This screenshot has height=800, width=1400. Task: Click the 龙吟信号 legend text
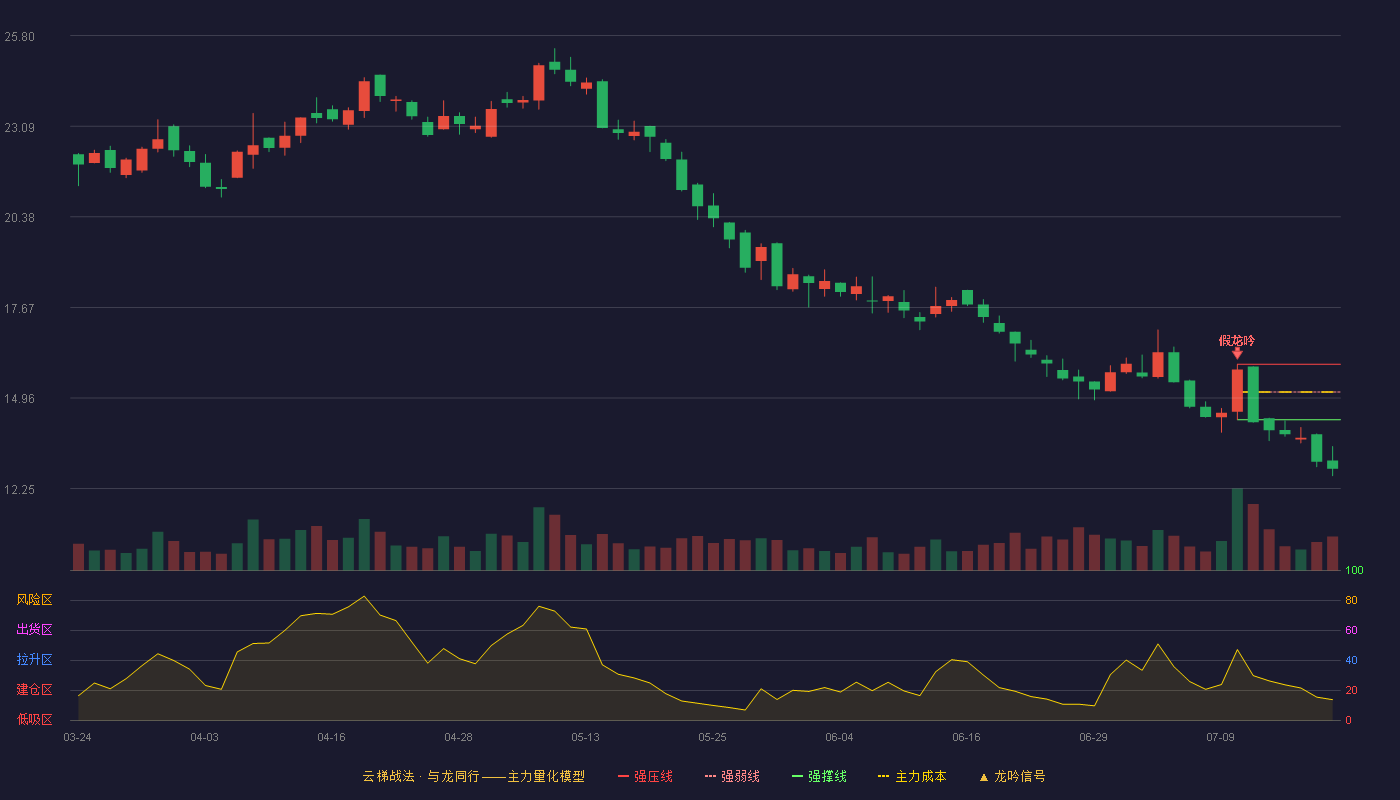(x=1019, y=777)
